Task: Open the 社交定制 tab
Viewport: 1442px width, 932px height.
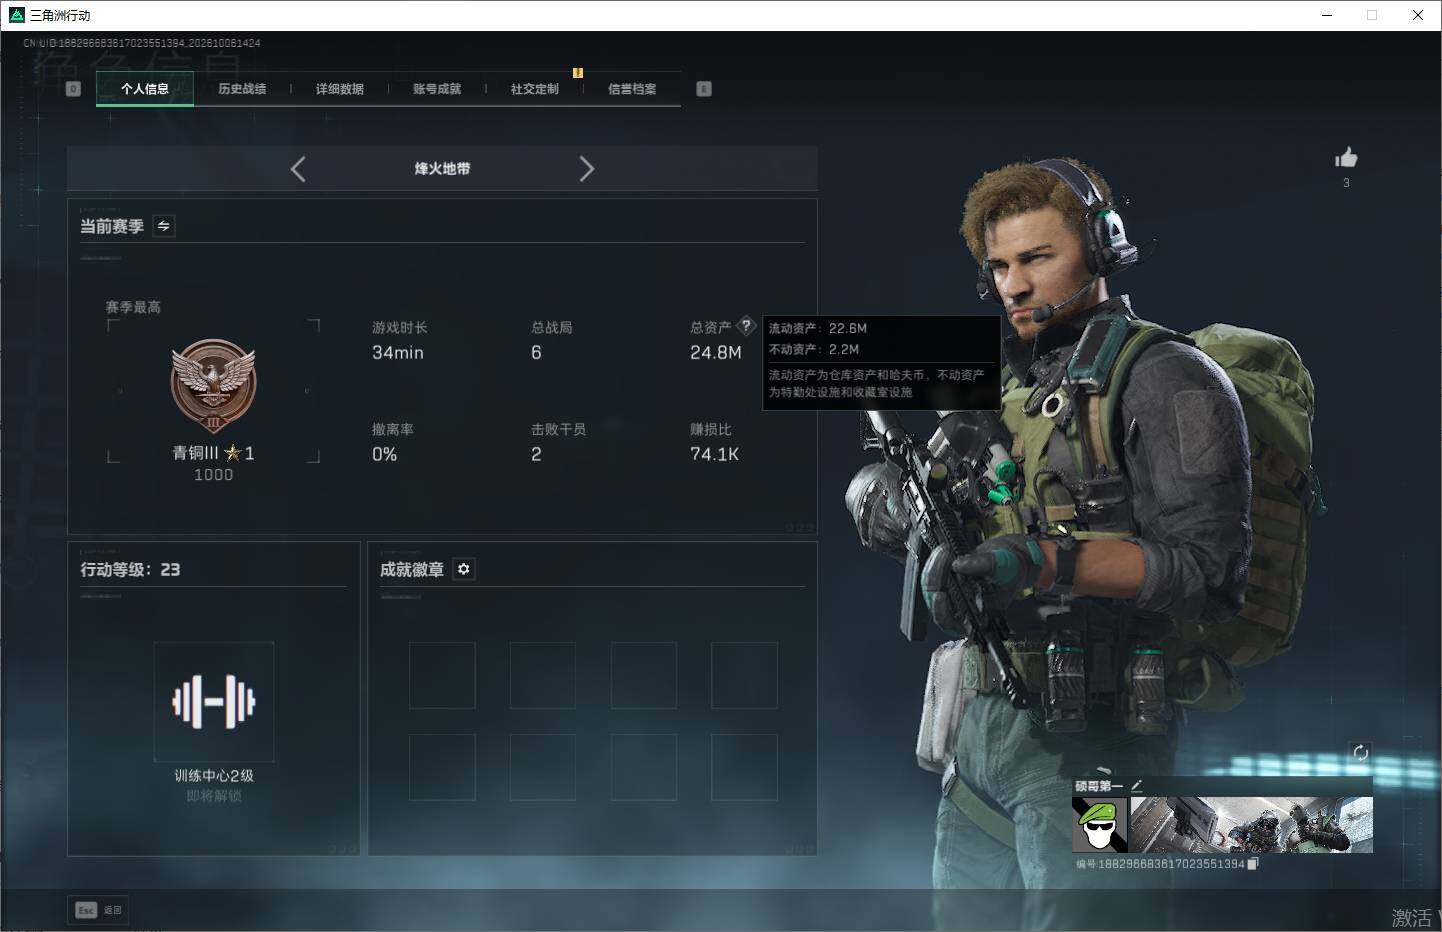Action: 535,89
